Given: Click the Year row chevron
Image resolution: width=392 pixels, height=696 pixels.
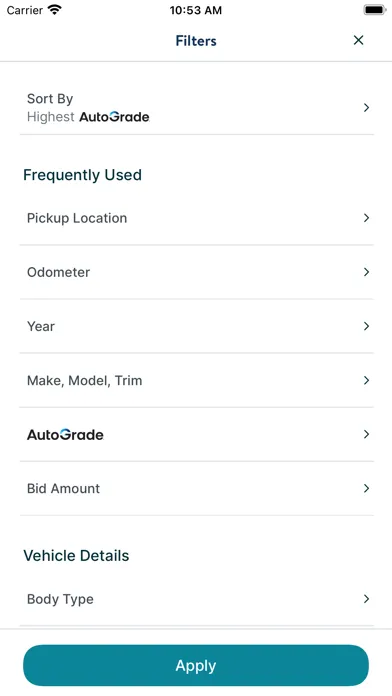Looking at the screenshot, I should click(x=366, y=326).
